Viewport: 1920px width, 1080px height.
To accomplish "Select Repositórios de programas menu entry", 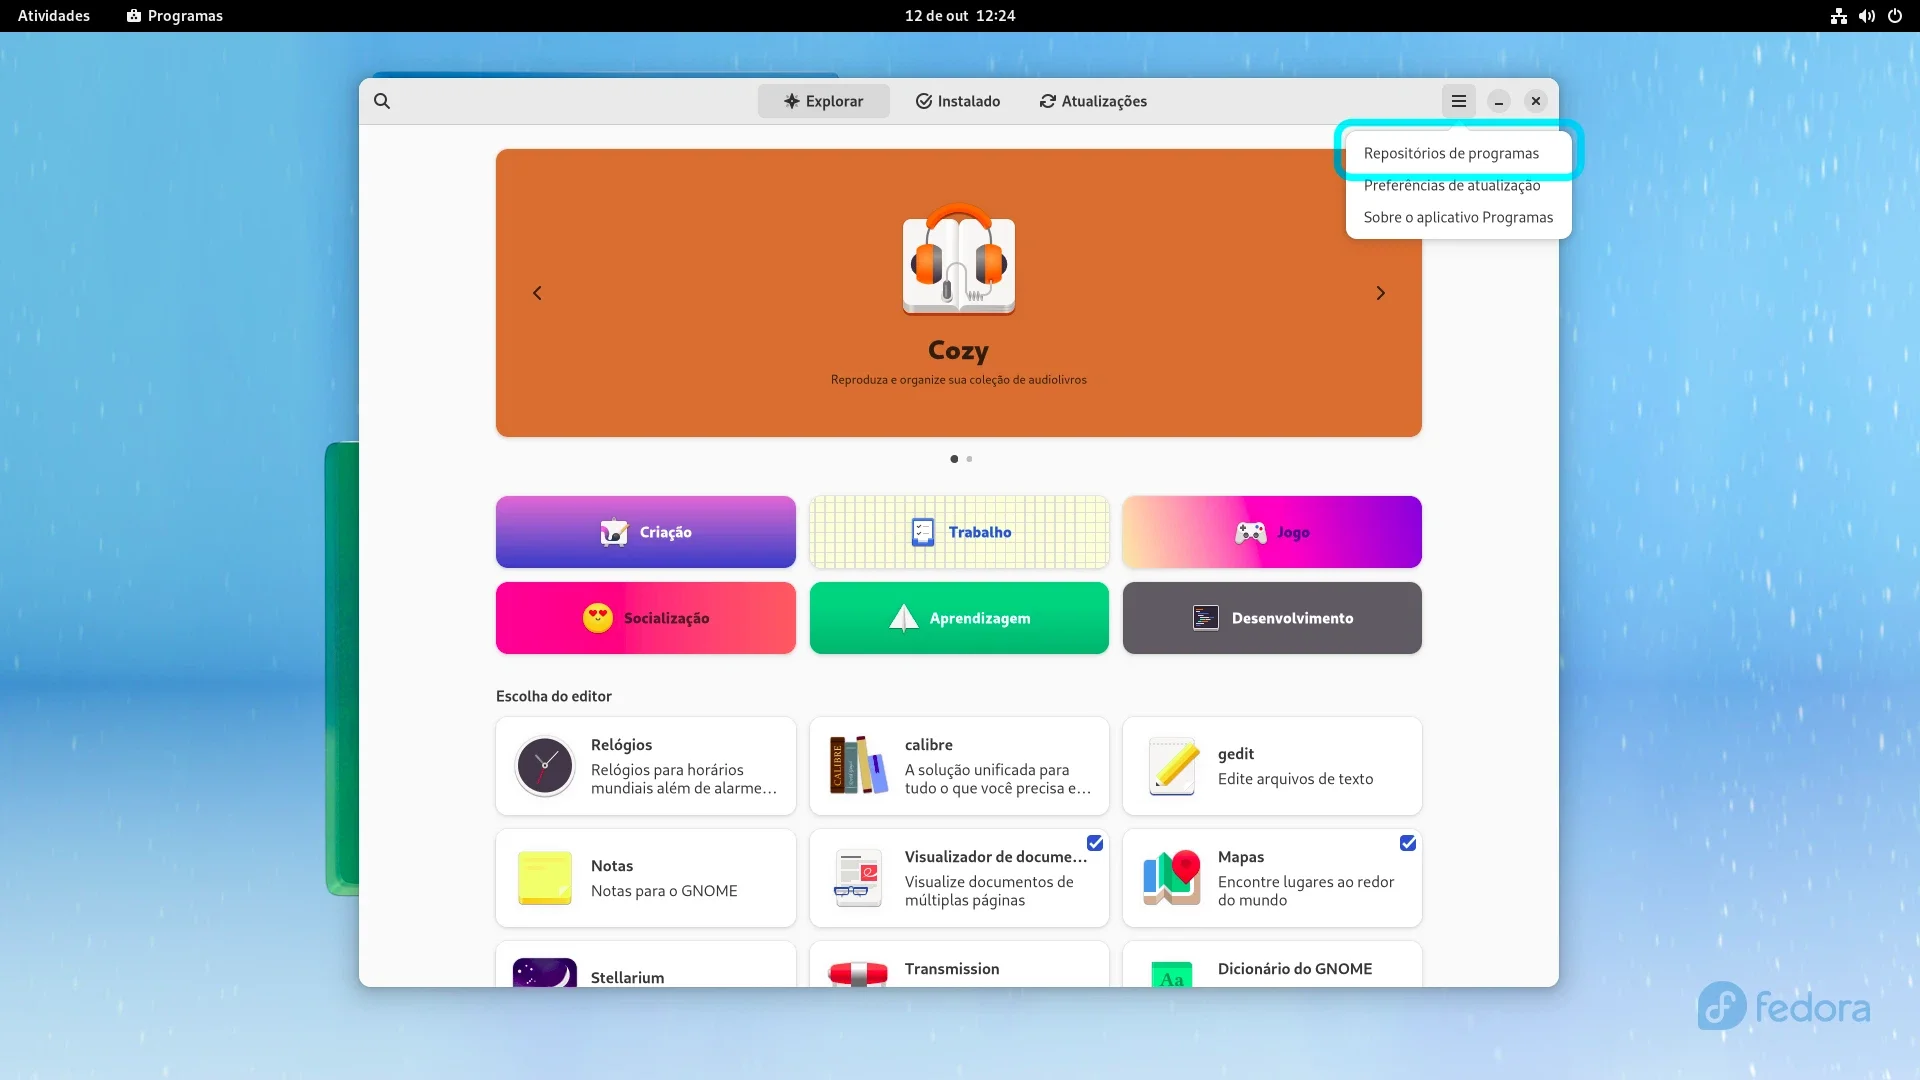I will [1458, 153].
